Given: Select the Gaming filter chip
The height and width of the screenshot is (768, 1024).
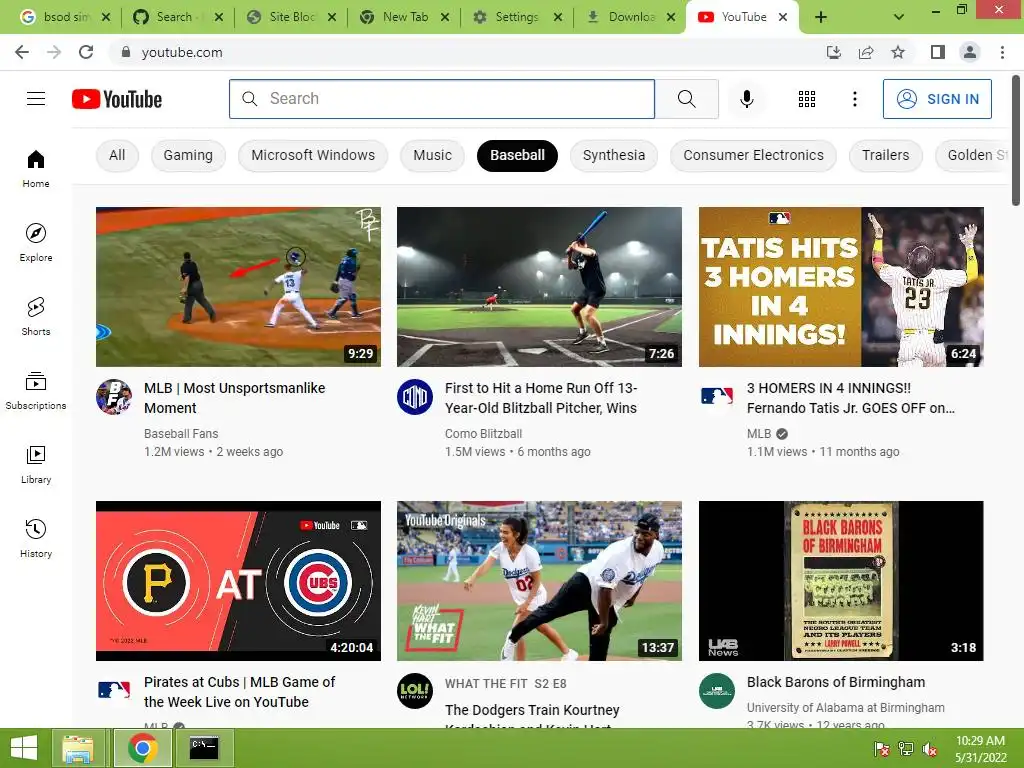Looking at the screenshot, I should pos(188,155).
